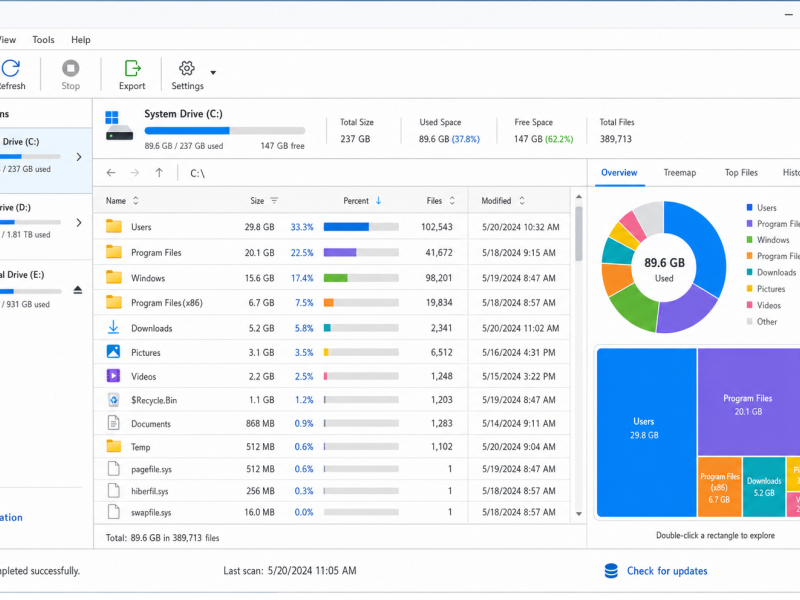This screenshot has width=800, height=600.
Task: Switch to the Top Files tab
Action: [x=741, y=172]
